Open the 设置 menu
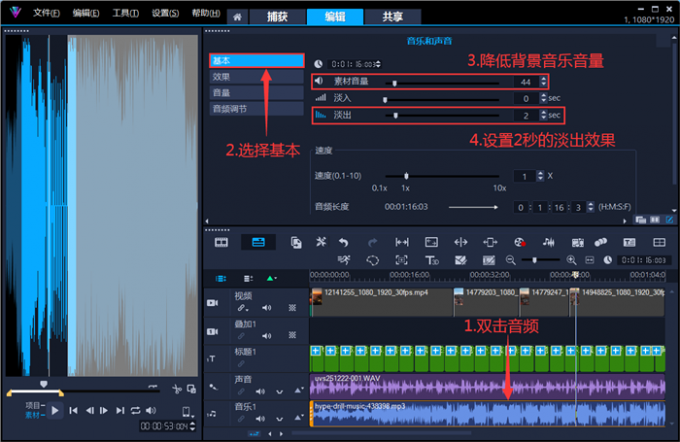Image resolution: width=680 pixels, height=442 pixels. (x=165, y=13)
